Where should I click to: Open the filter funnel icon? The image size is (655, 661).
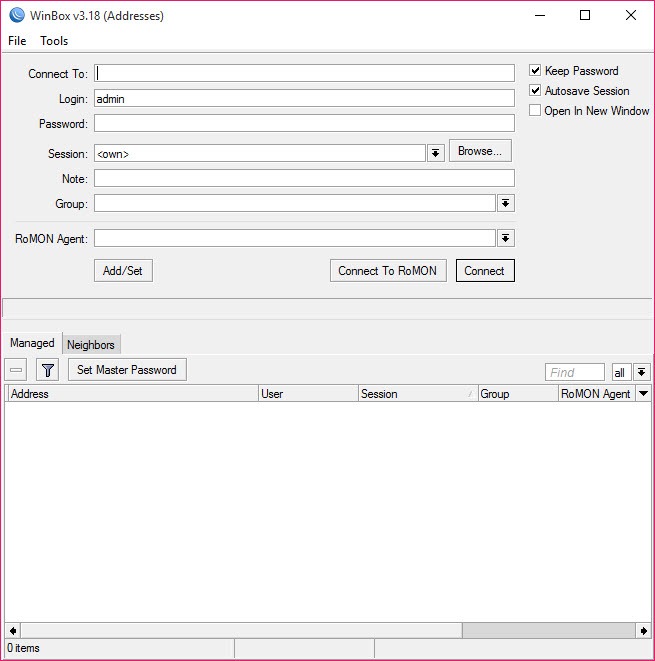pyautogui.click(x=47, y=370)
